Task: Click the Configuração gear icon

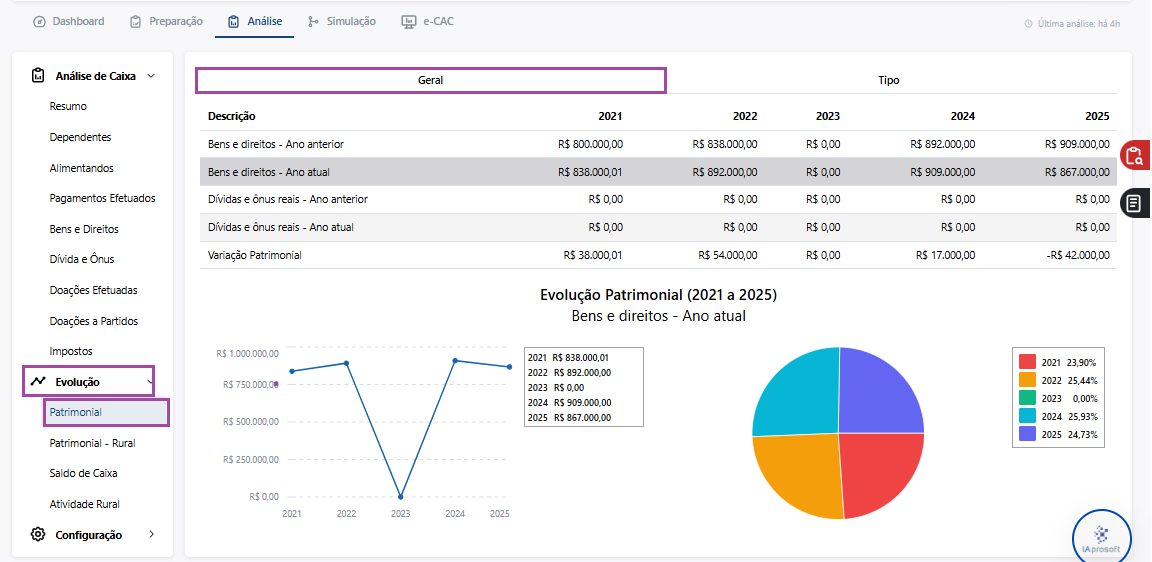Action: pos(38,535)
